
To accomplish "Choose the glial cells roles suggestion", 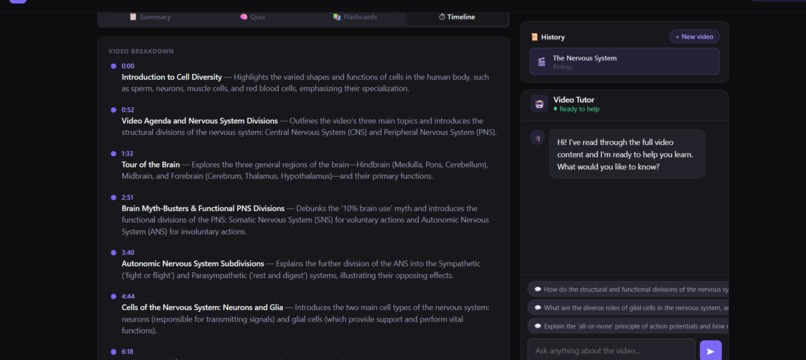I will (628, 308).
